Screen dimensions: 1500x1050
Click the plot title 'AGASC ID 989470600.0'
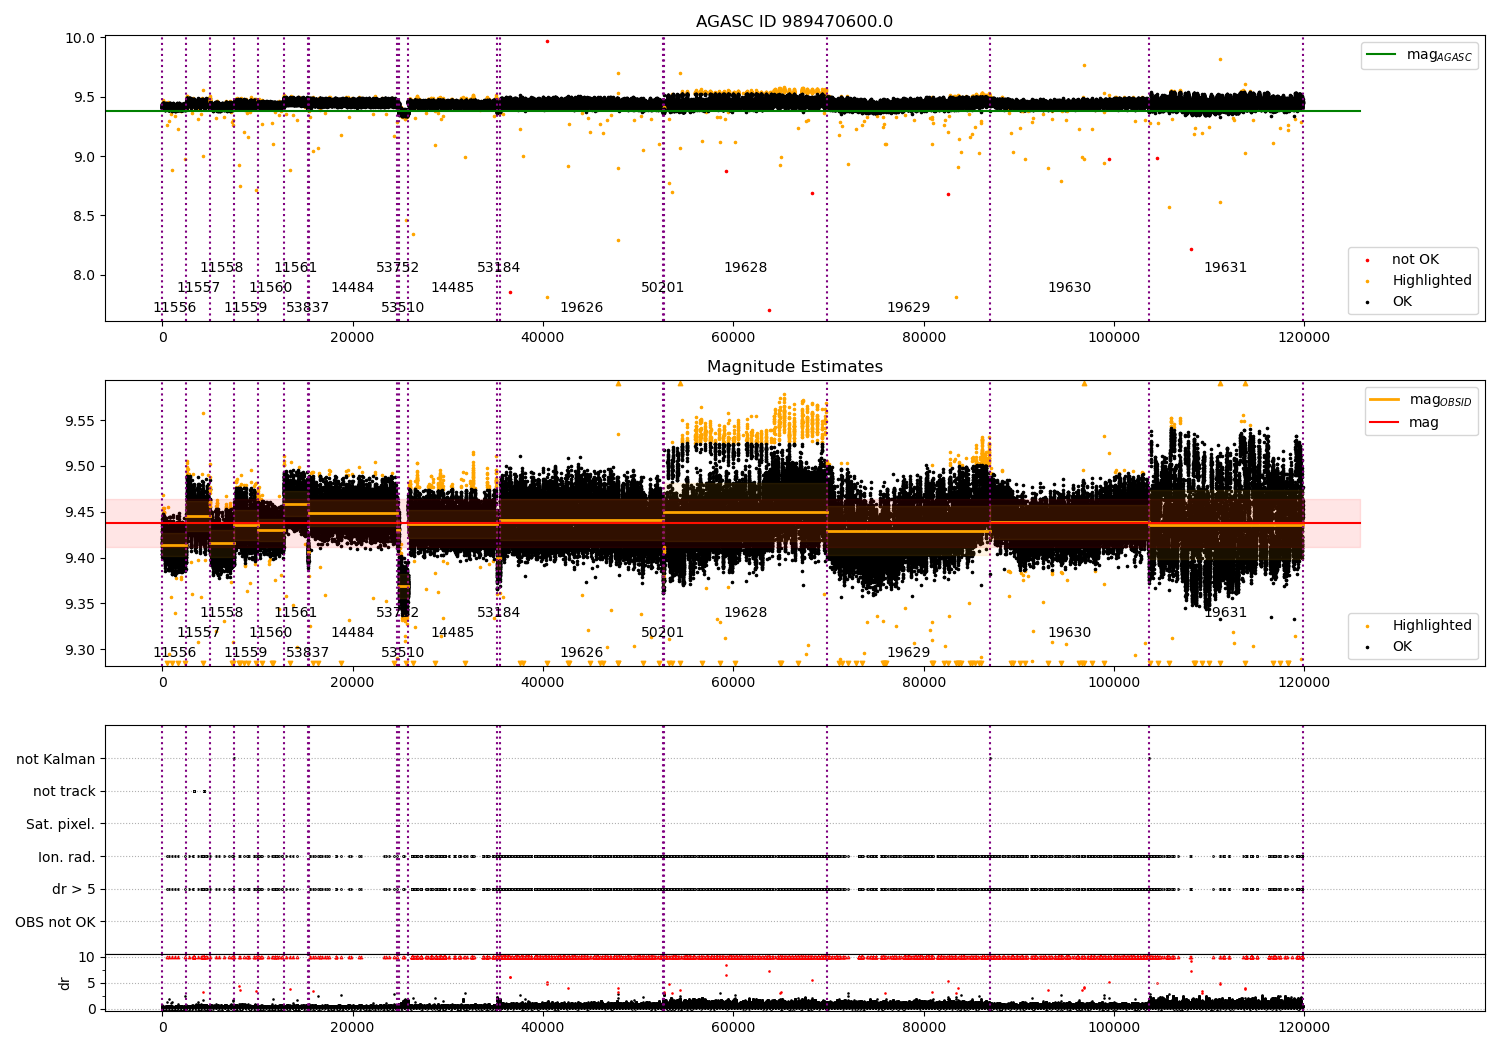click(795, 22)
